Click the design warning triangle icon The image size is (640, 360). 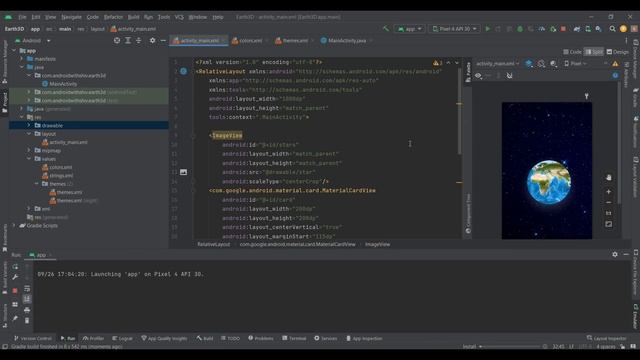pos(615,64)
